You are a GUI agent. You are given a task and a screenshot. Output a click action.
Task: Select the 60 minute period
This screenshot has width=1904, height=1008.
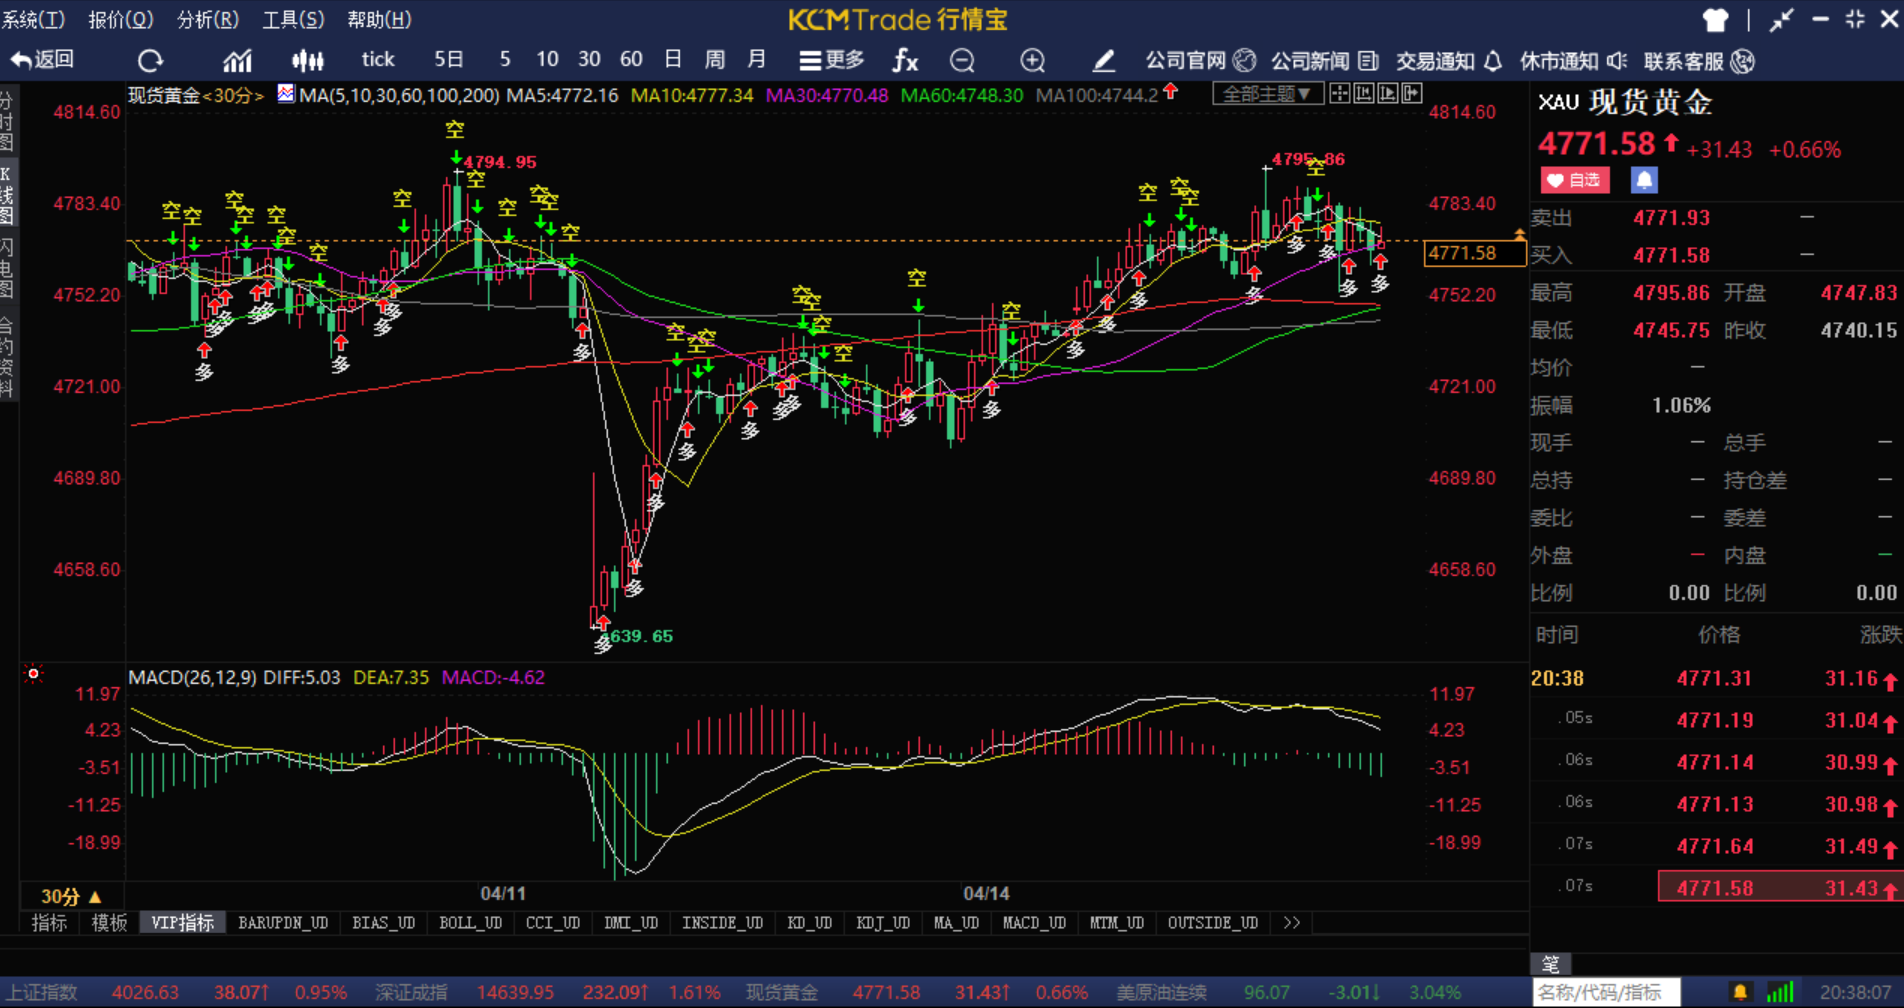(631, 60)
